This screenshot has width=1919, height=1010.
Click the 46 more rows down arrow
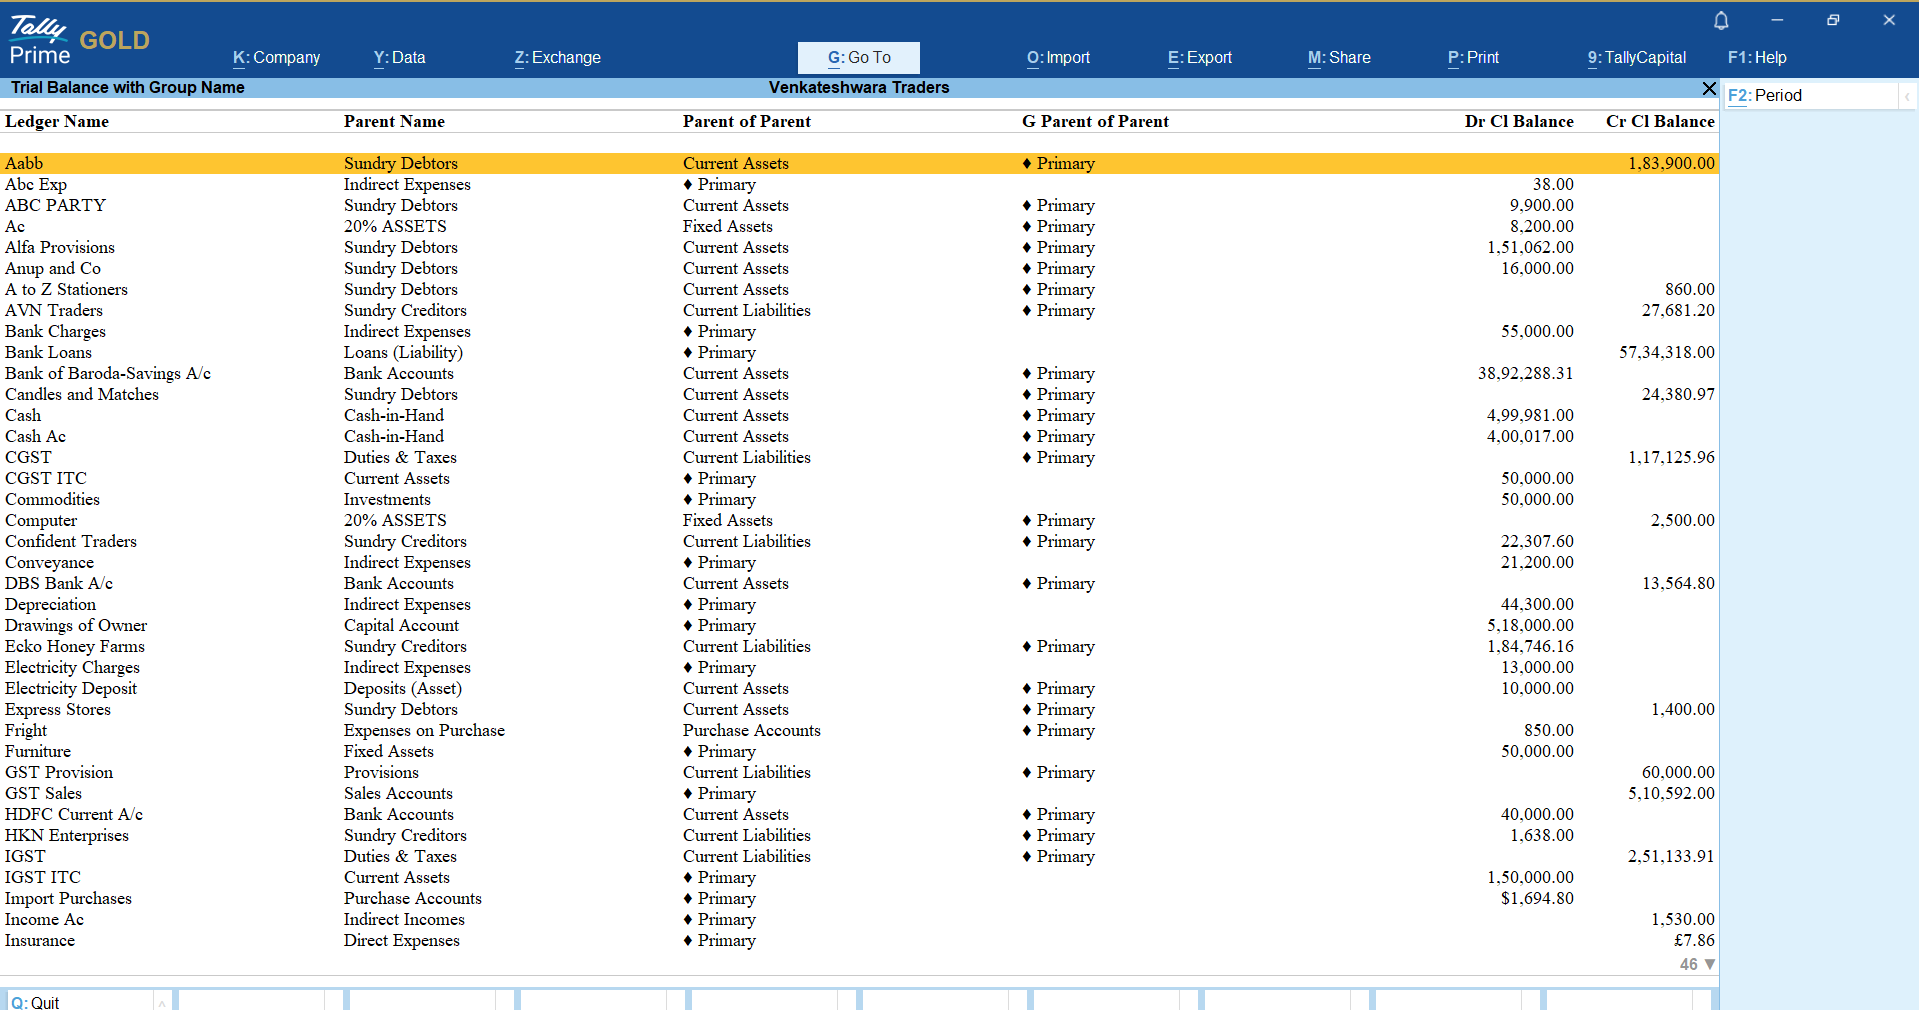[x=1709, y=964]
